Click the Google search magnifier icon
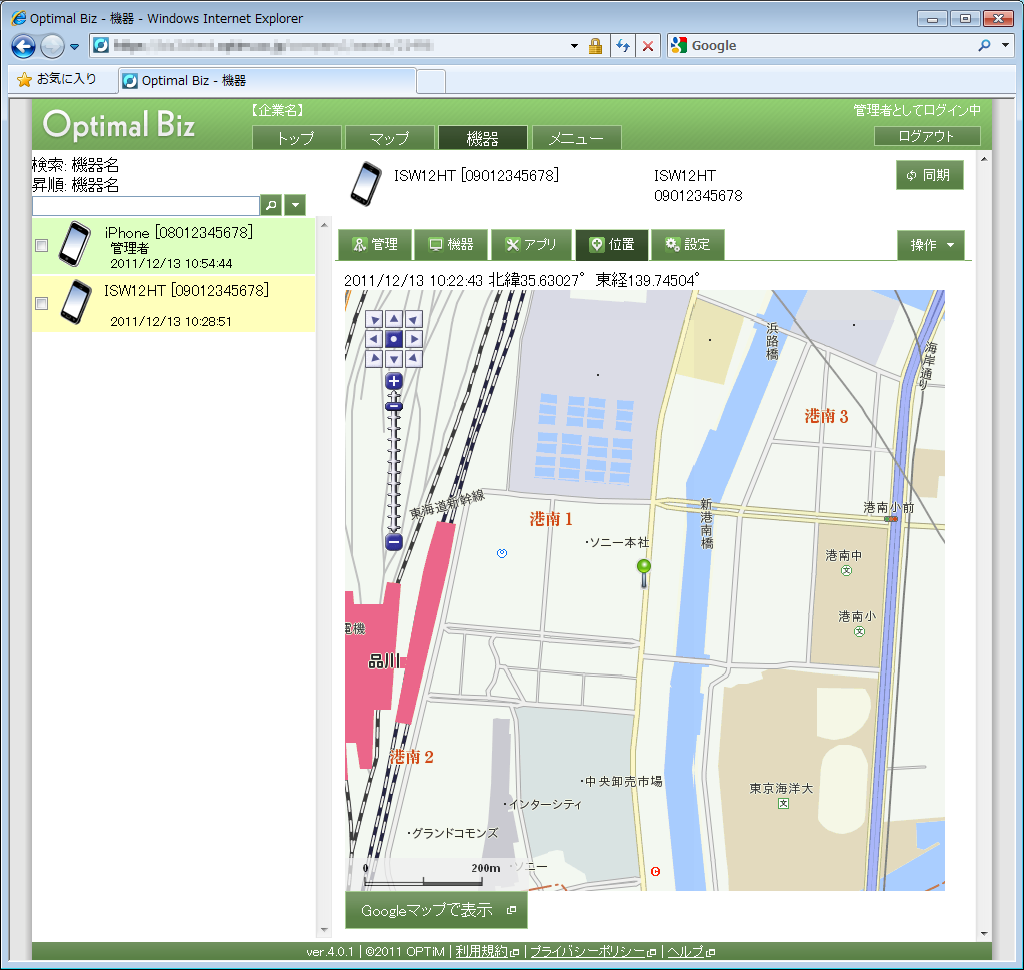Viewport: 1024px width, 970px height. pyautogui.click(x=984, y=45)
